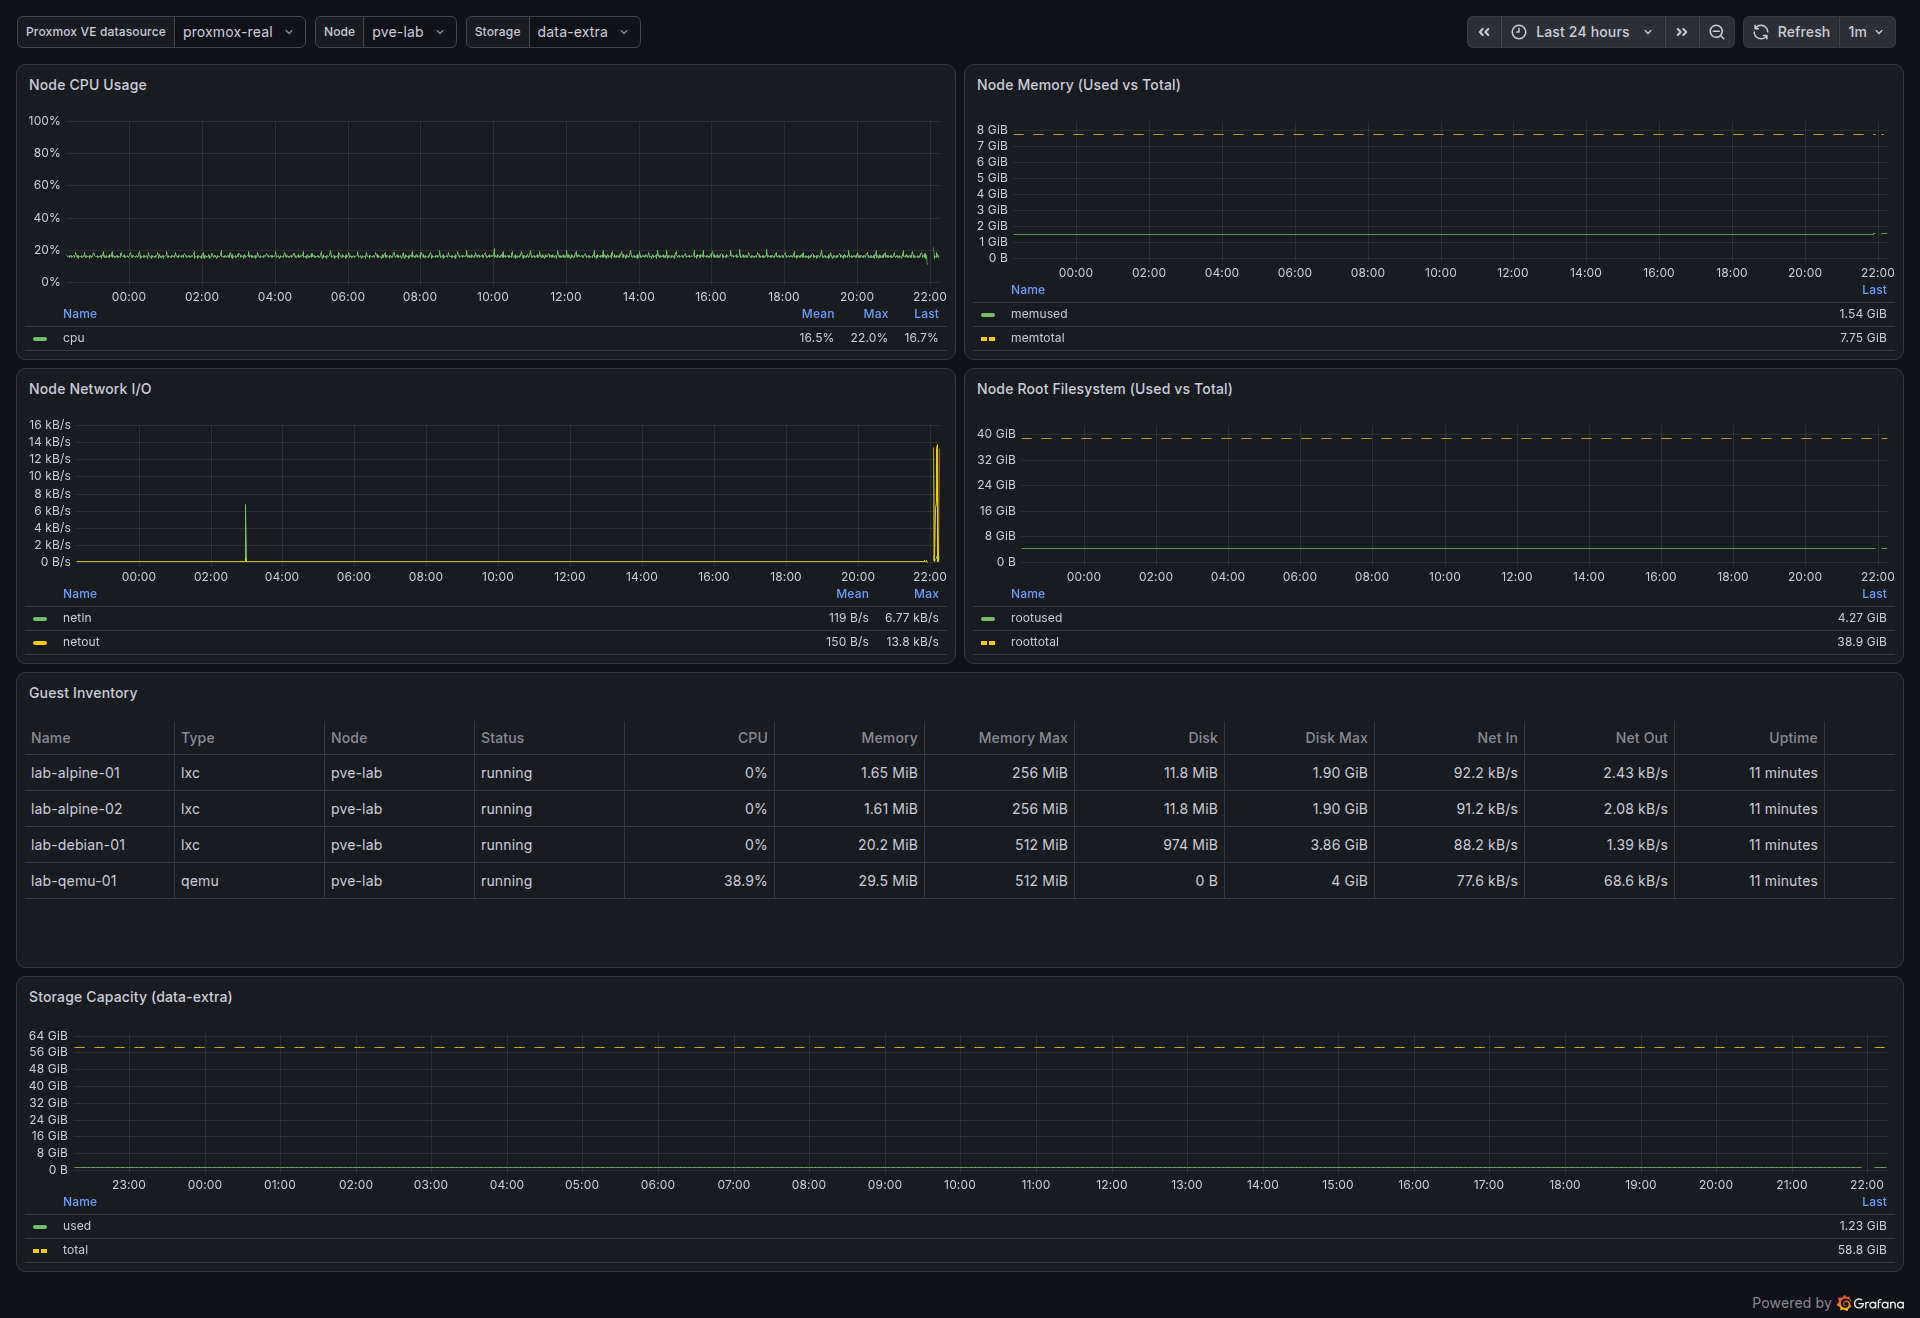This screenshot has height=1318, width=1920.
Task: Toggle the memused series in legend
Action: pos(1039,314)
